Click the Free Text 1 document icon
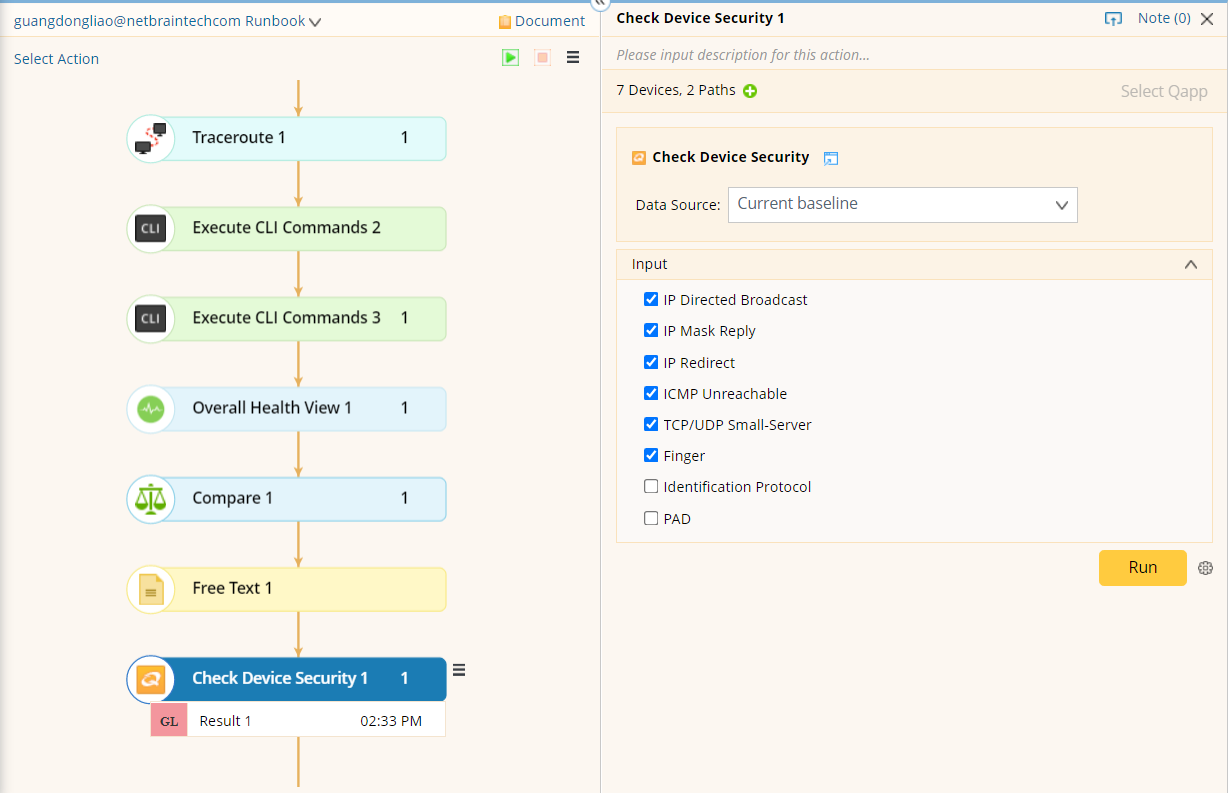The image size is (1229, 793). click(150, 589)
